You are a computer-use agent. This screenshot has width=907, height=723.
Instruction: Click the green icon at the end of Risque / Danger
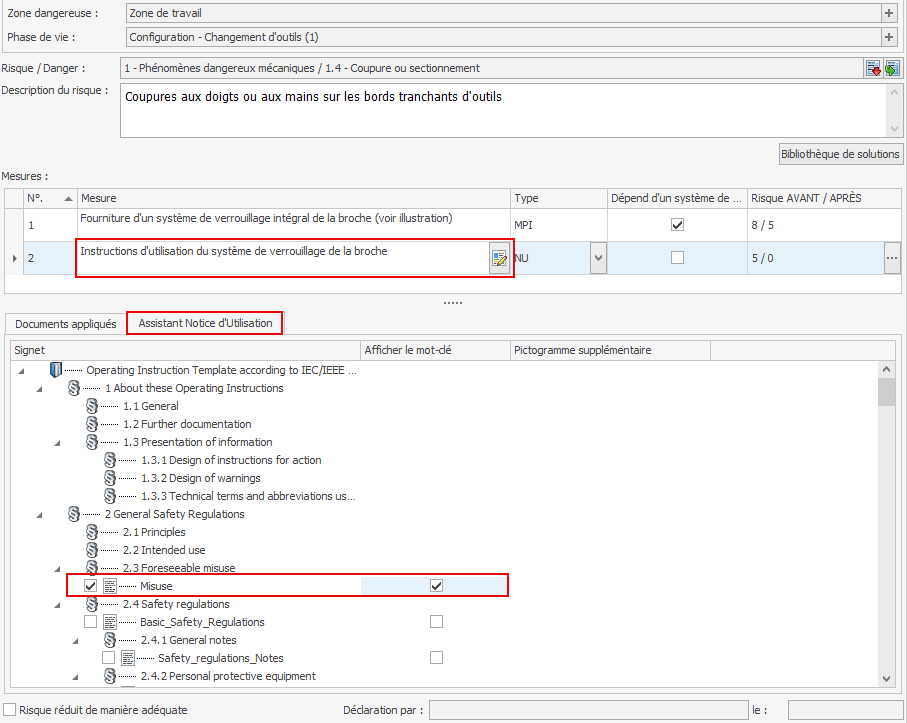[891, 68]
